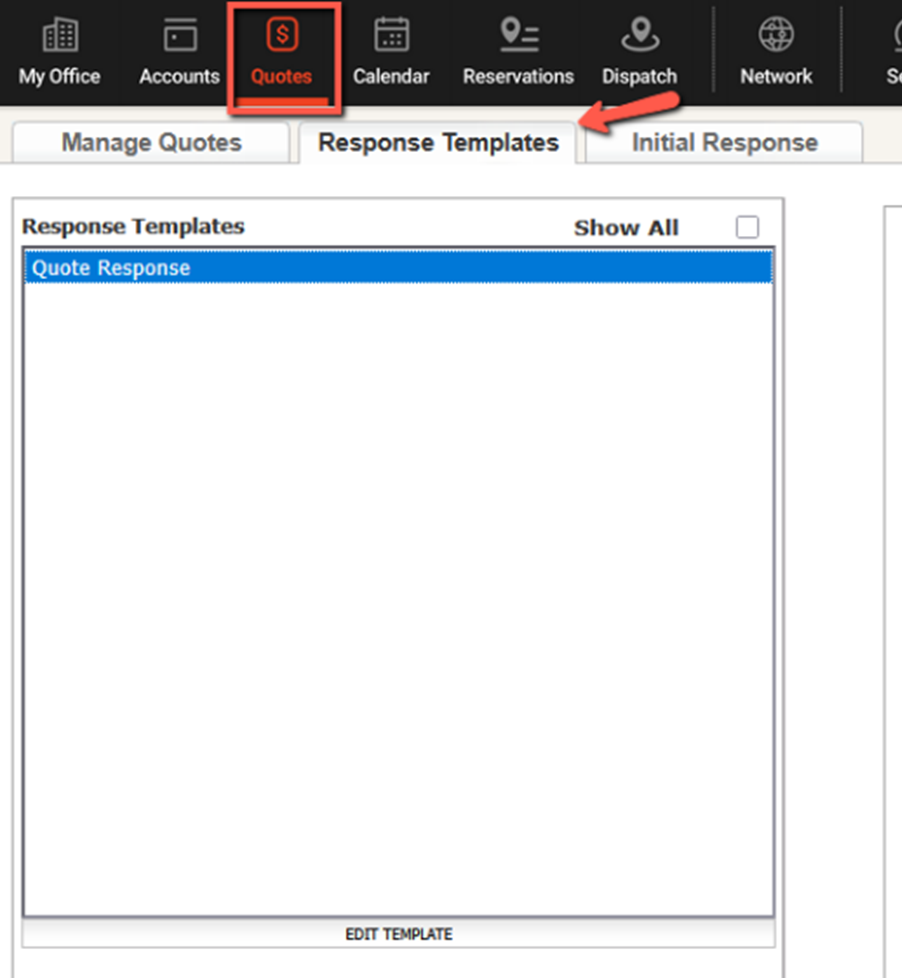The width and height of the screenshot is (902, 978).
Task: Select the Response Templates tab
Action: (x=438, y=143)
